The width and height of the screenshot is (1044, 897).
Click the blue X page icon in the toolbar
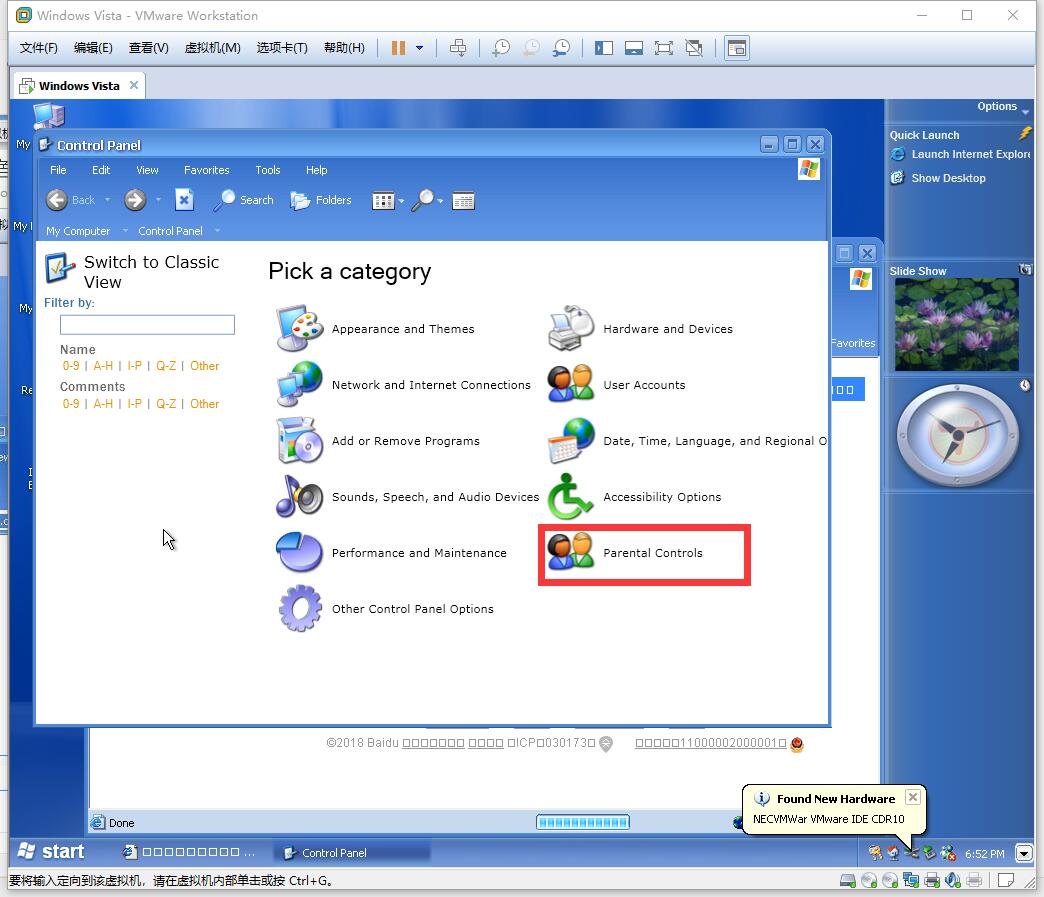pos(184,200)
